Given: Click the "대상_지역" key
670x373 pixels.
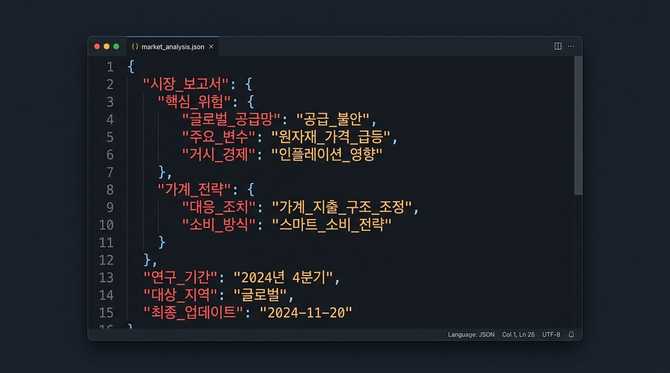Looking at the screenshot, I should [x=181, y=295].
